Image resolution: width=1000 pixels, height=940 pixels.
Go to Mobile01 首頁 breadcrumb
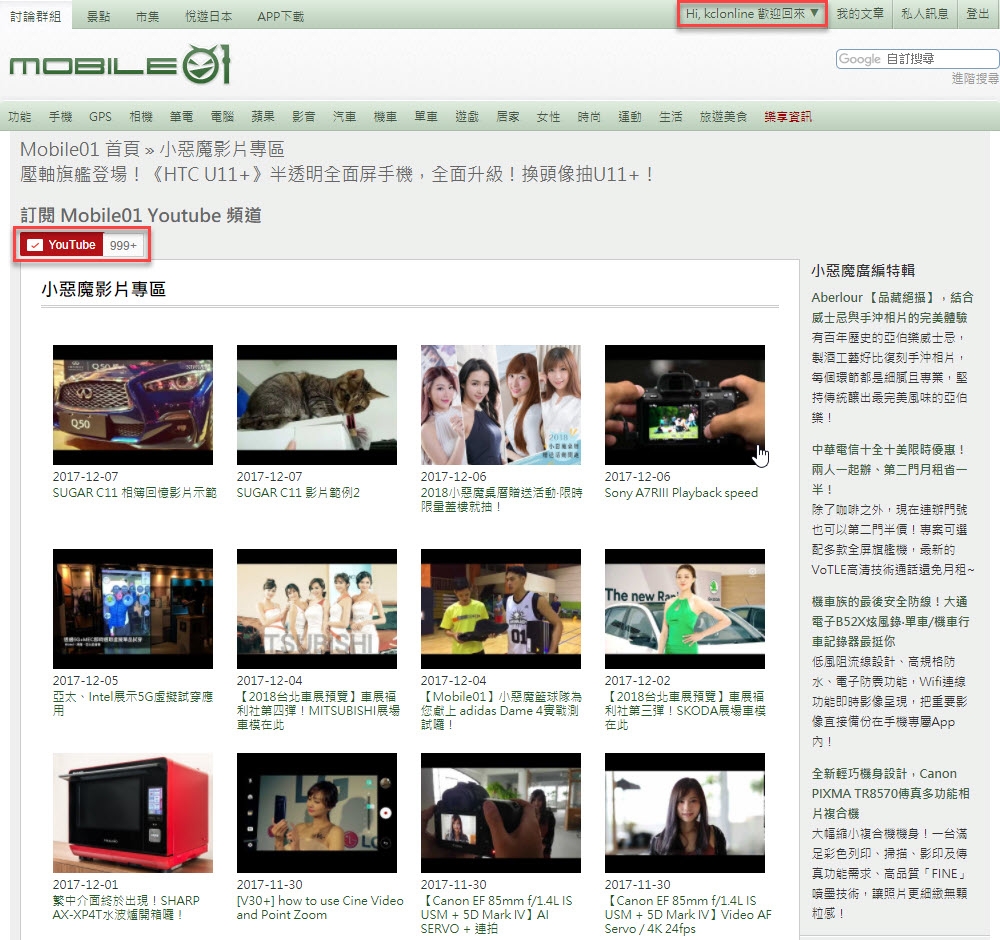[x=80, y=149]
